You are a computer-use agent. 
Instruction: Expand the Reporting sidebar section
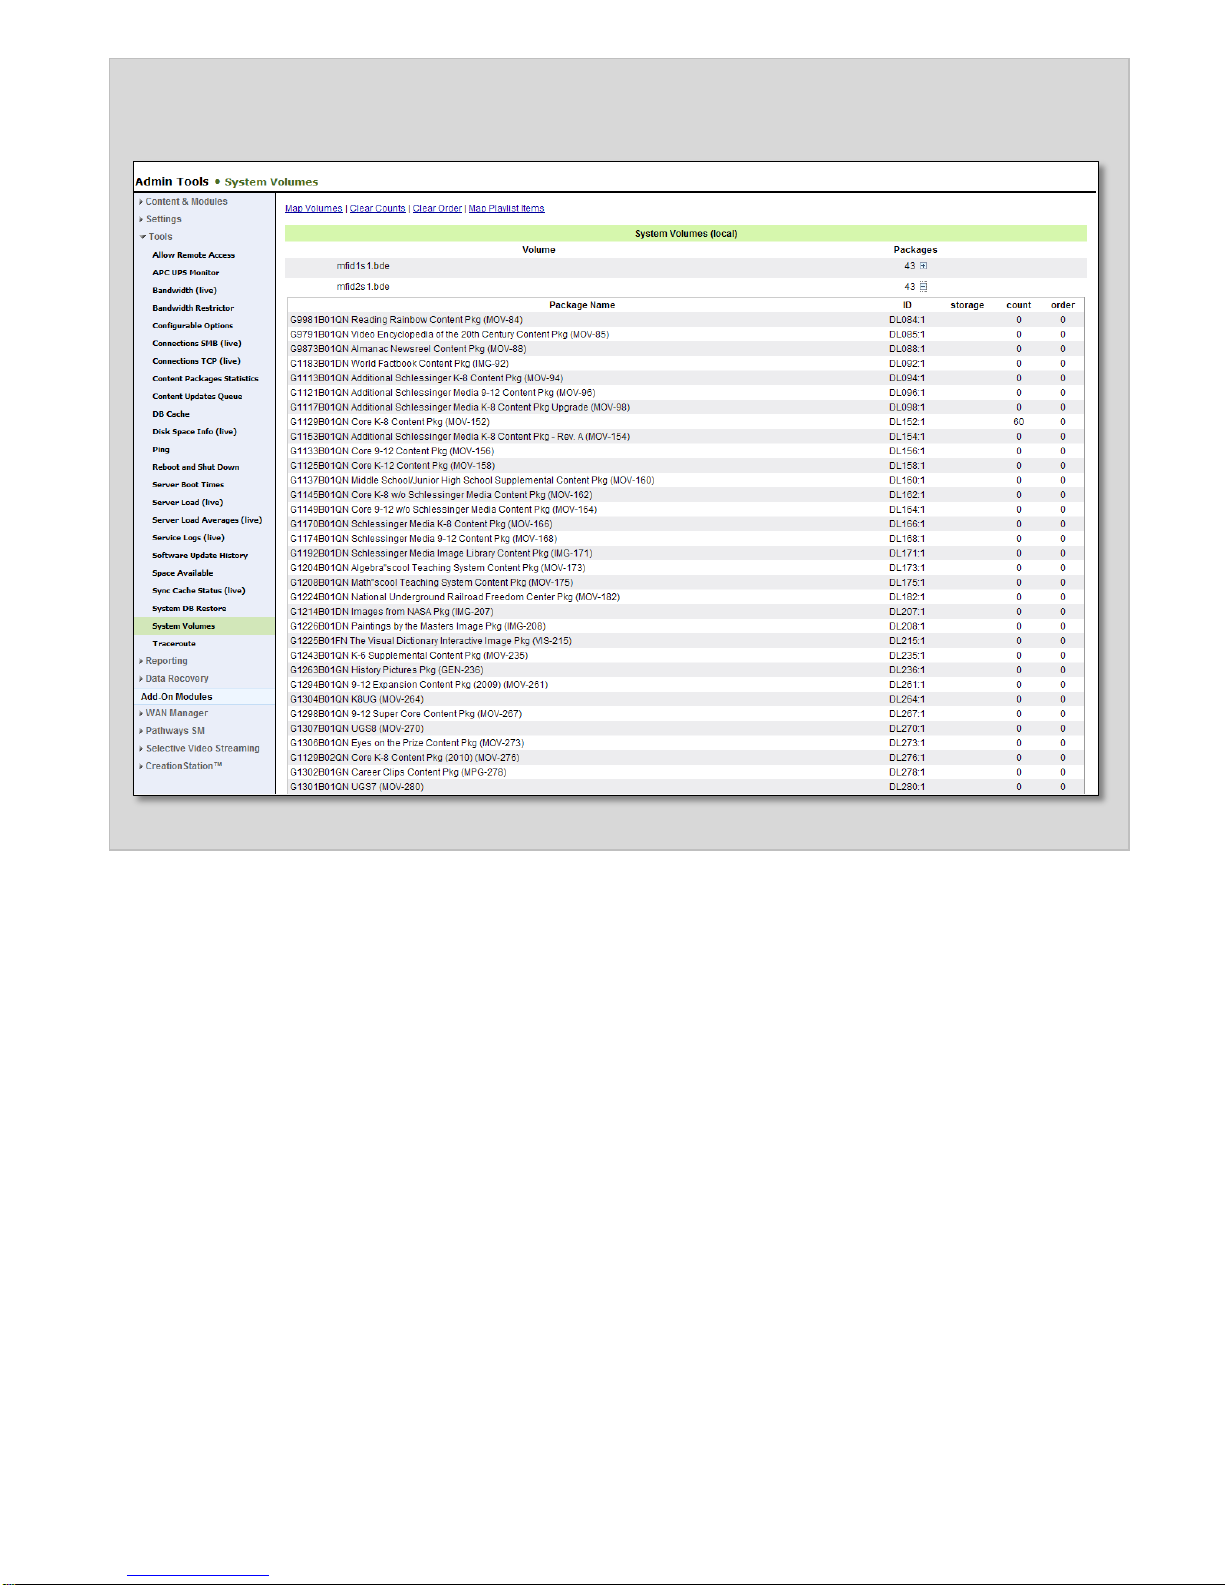[166, 661]
